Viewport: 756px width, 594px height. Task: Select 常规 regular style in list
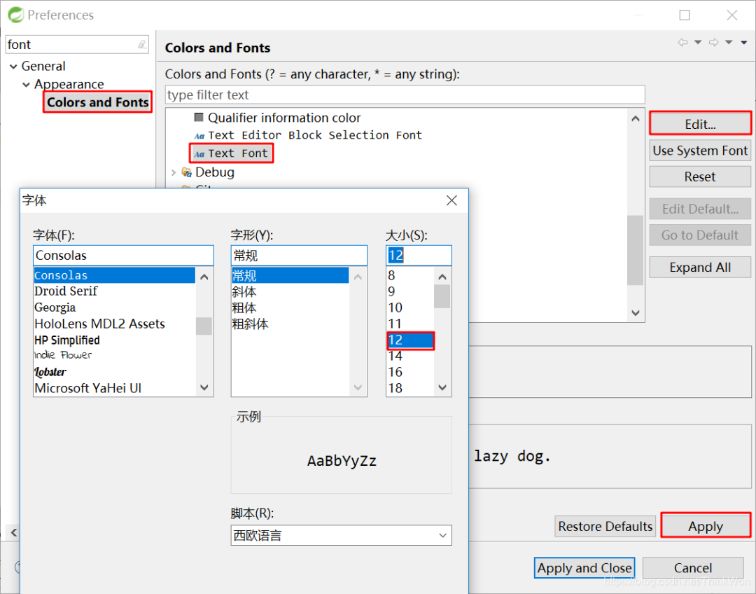pyautogui.click(x=290, y=275)
